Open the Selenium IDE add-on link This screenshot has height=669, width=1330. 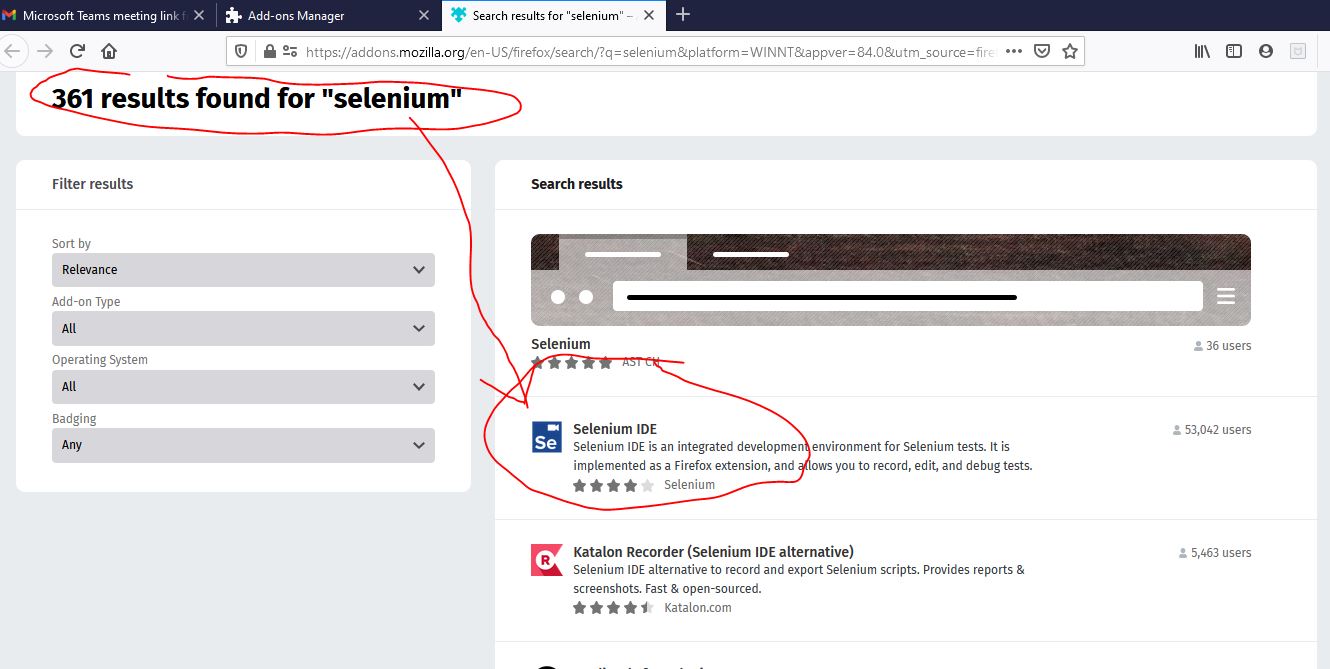[x=615, y=429]
